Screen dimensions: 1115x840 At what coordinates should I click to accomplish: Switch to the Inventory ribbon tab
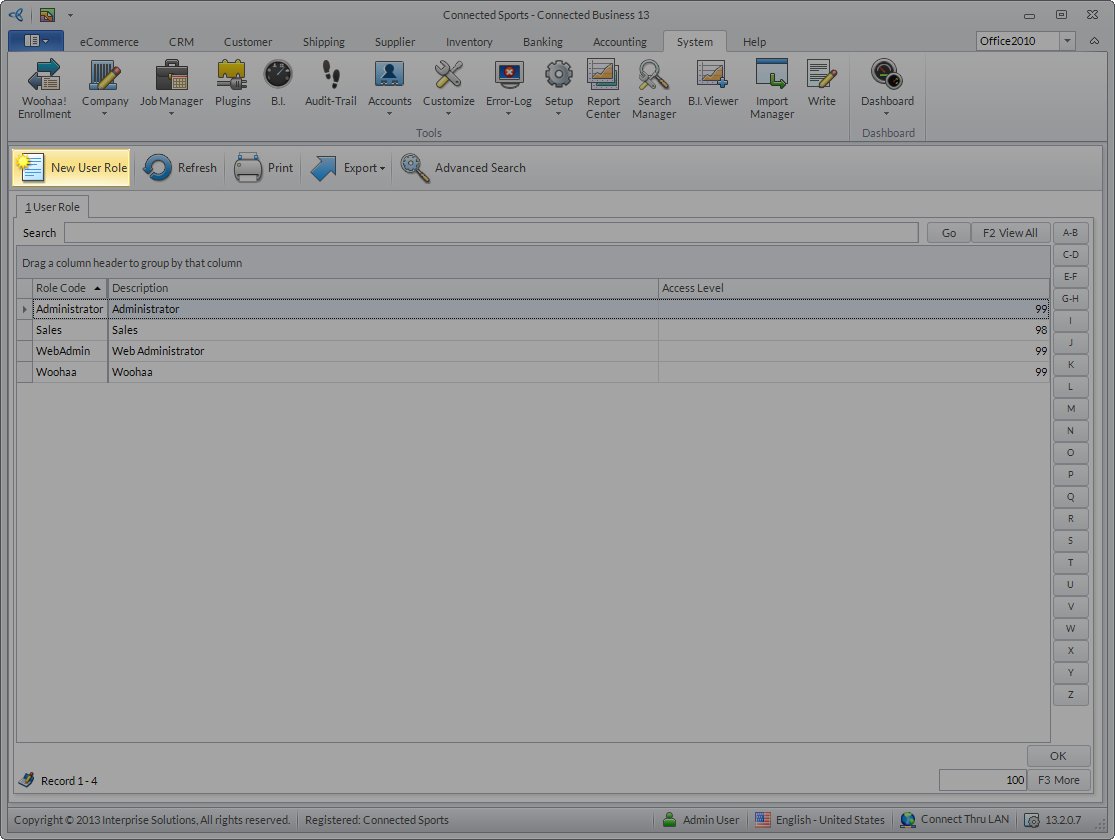[469, 42]
